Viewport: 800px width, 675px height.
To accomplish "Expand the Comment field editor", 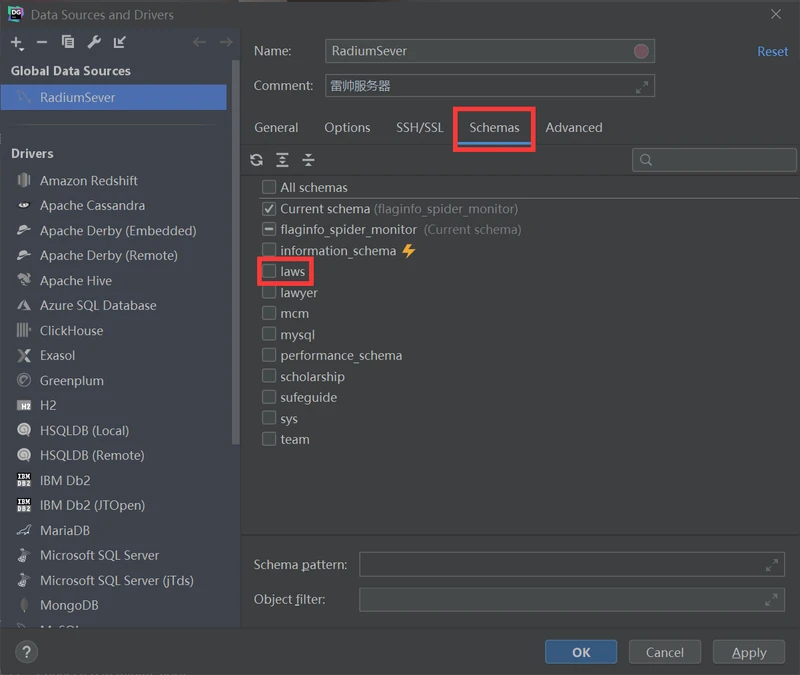I will pyautogui.click(x=642, y=87).
